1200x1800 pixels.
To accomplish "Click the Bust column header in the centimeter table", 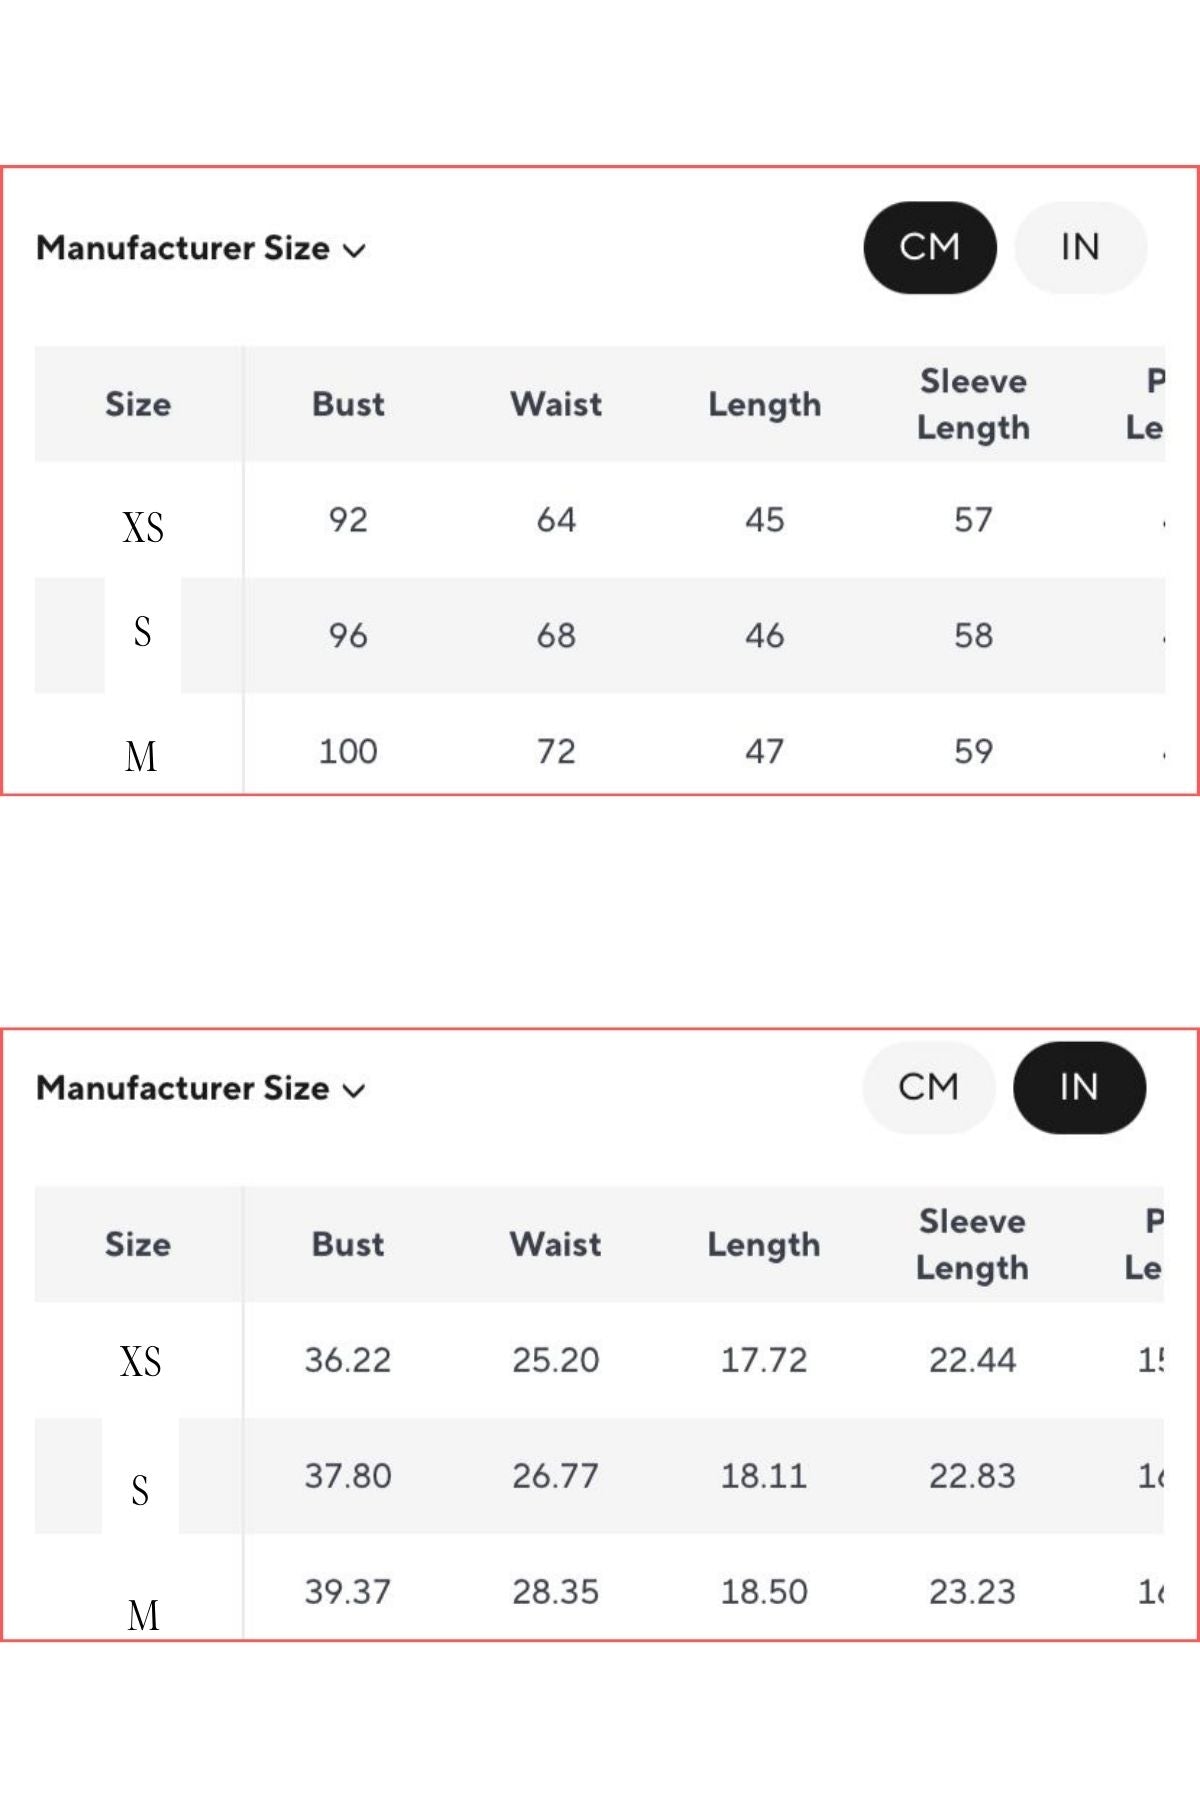I will pos(348,404).
